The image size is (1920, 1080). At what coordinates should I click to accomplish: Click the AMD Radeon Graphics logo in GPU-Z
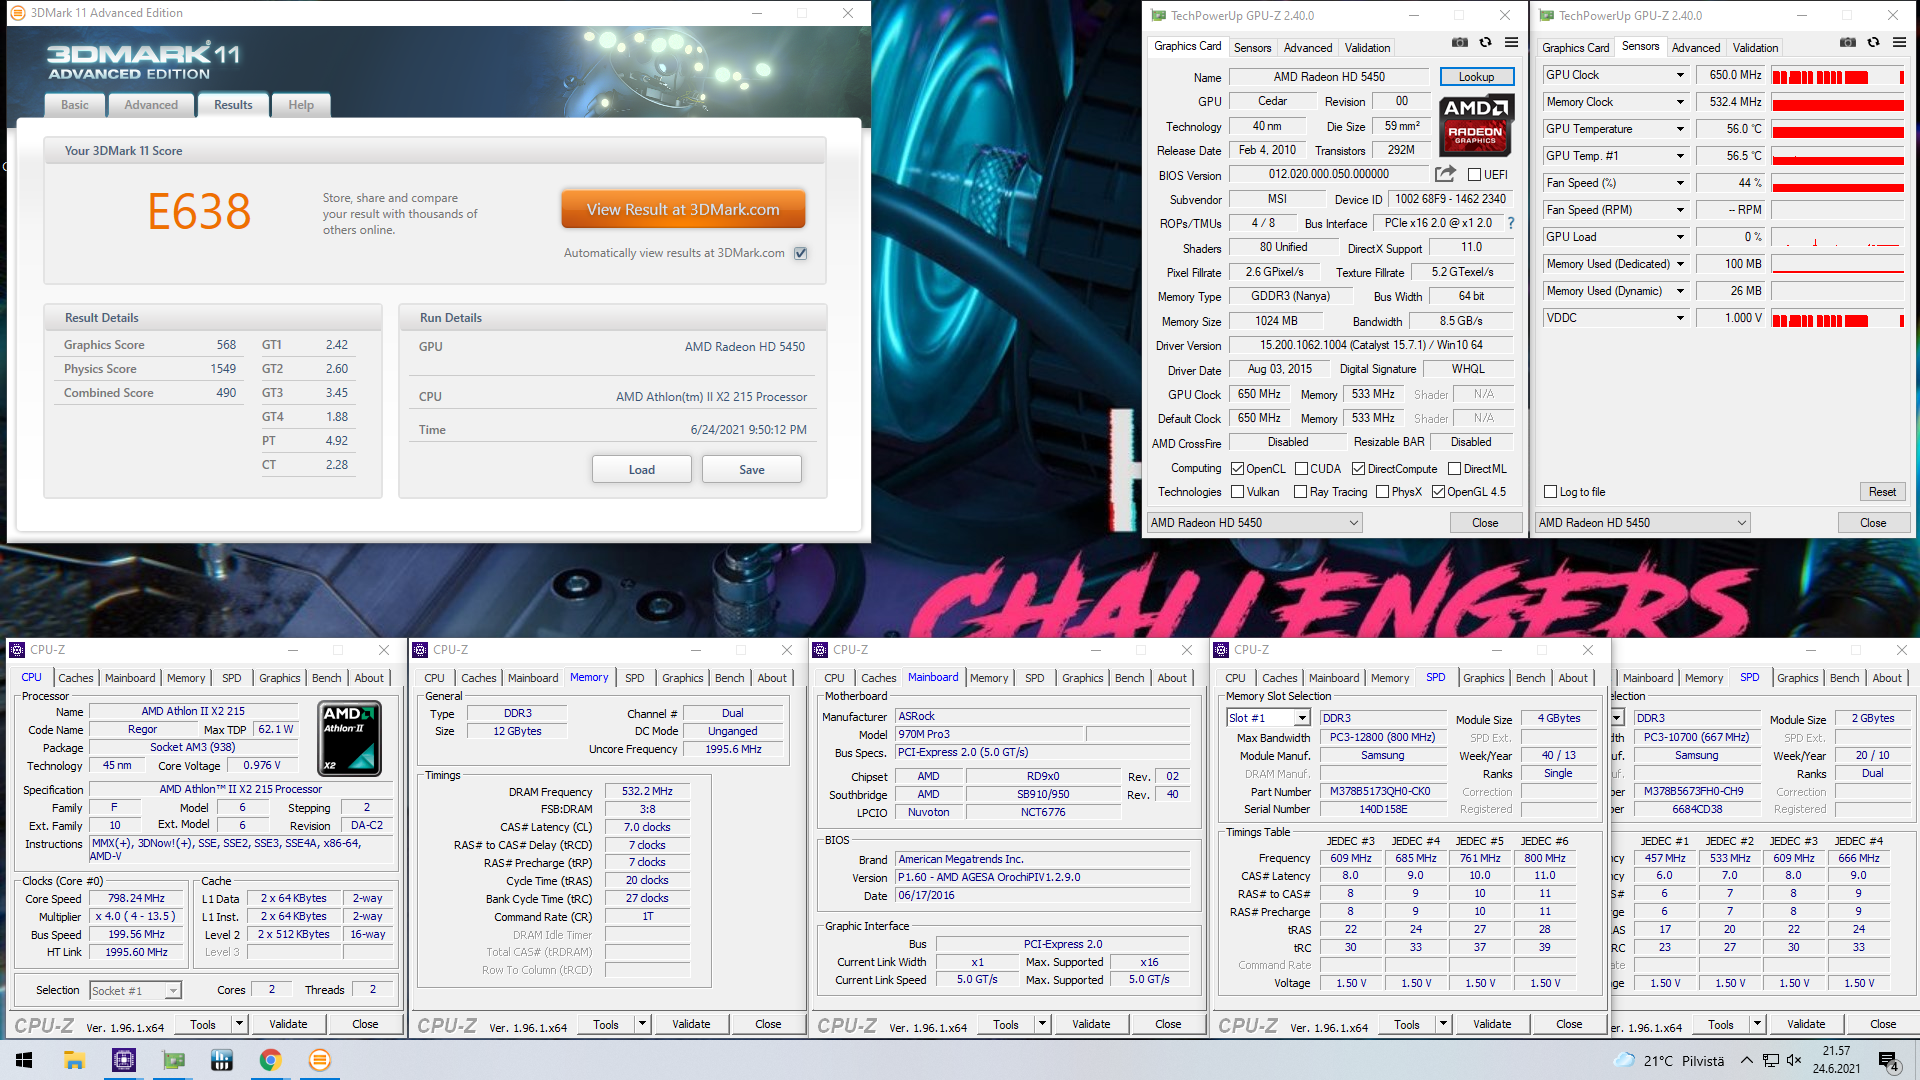coord(1477,124)
